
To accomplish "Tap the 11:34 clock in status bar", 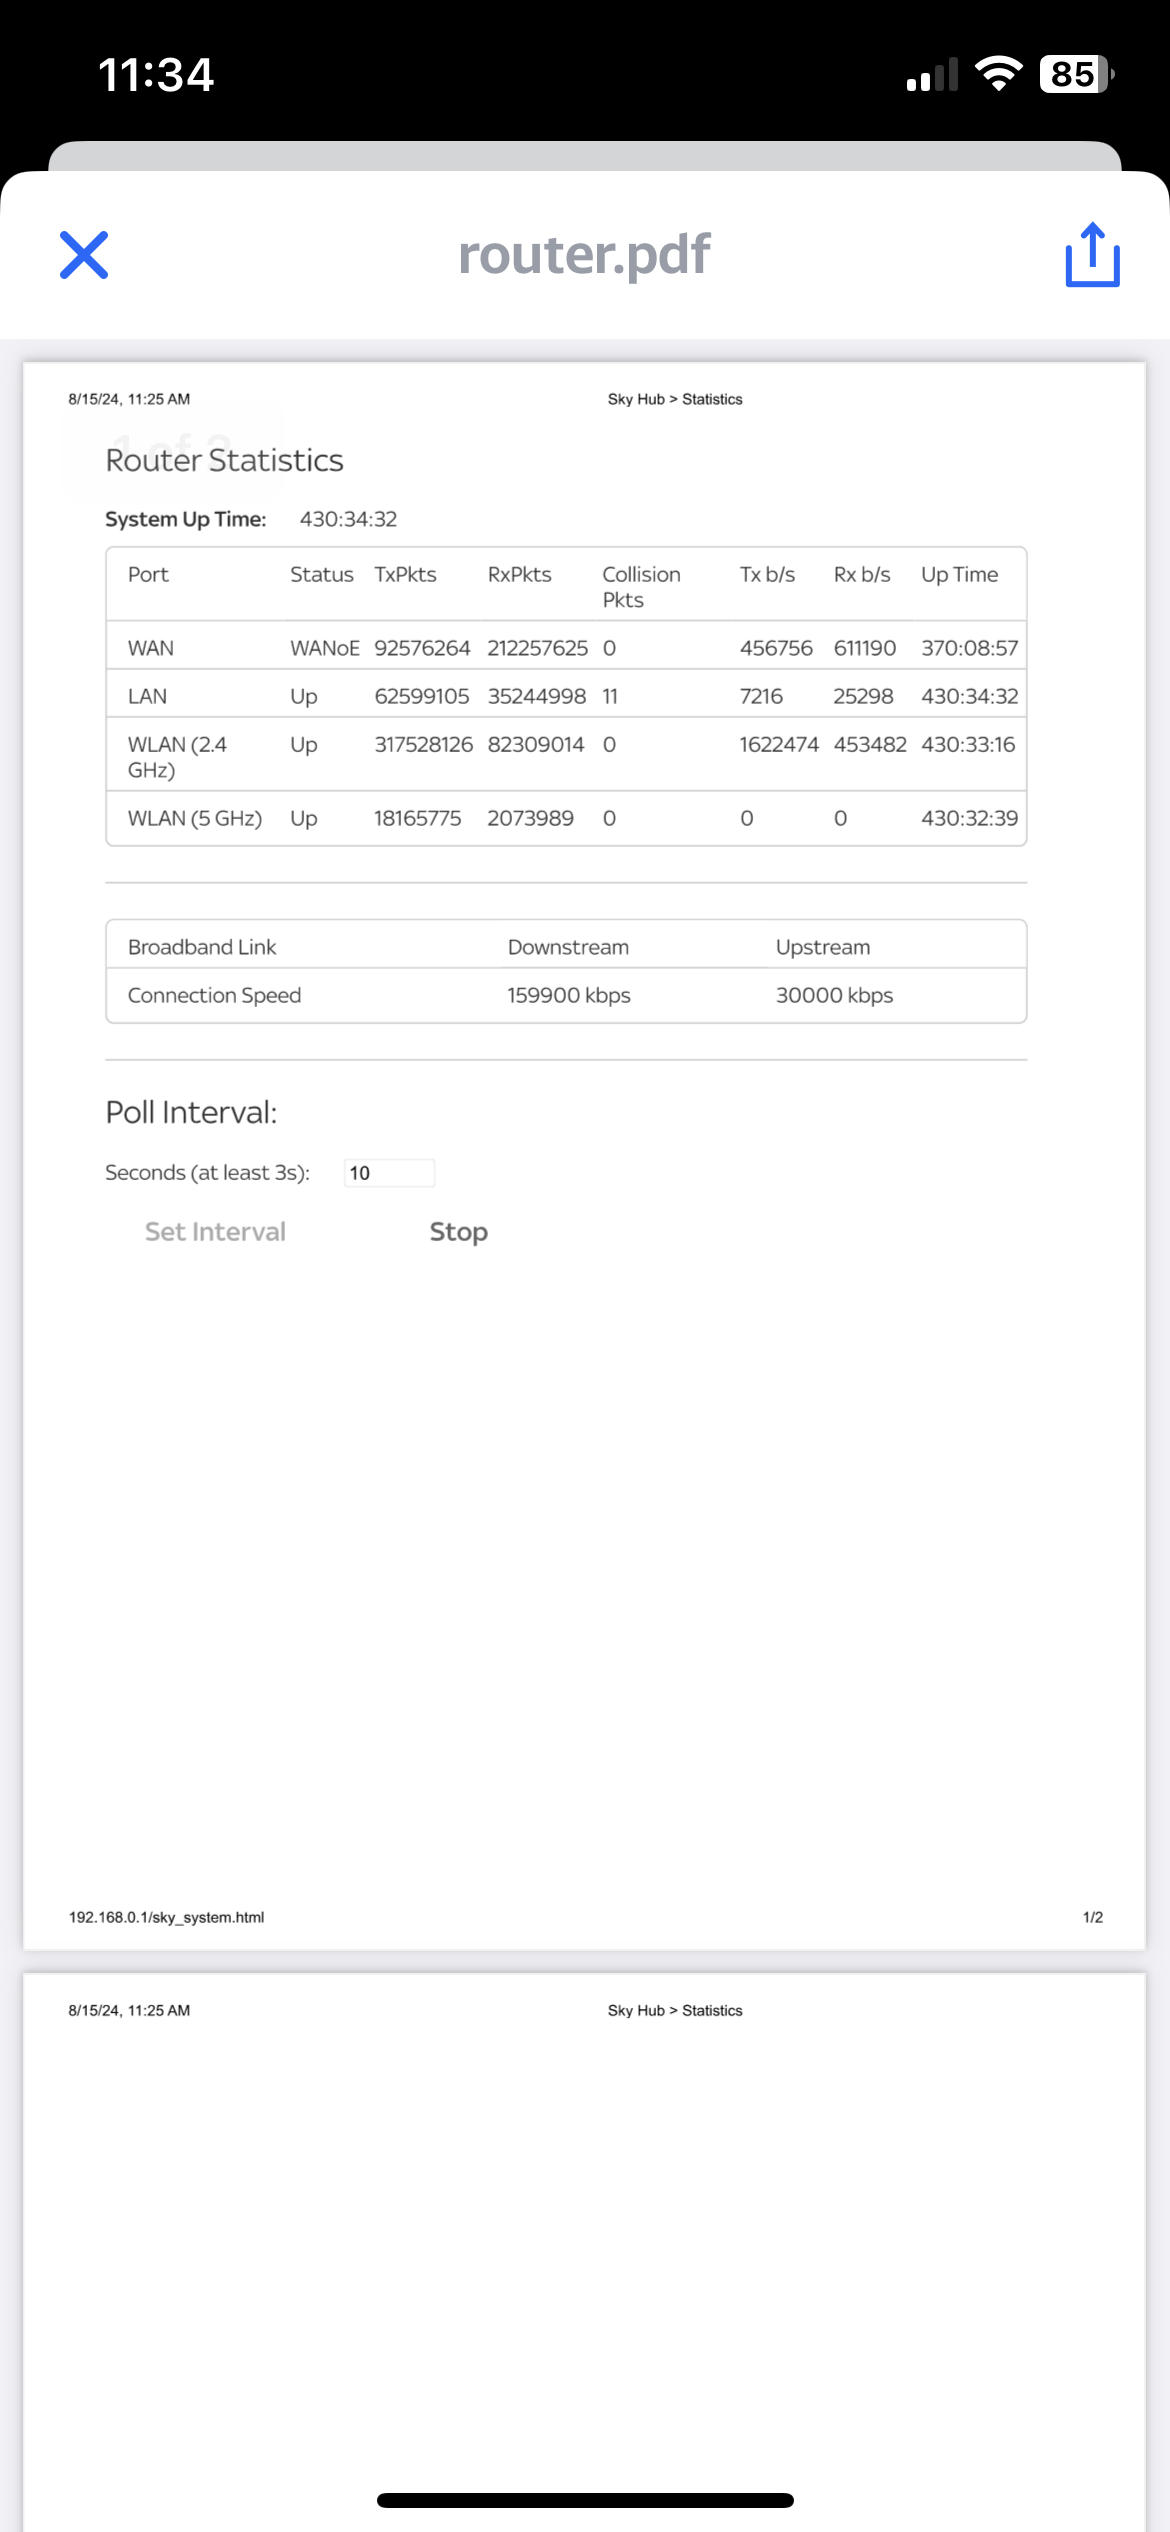I will click(x=156, y=75).
